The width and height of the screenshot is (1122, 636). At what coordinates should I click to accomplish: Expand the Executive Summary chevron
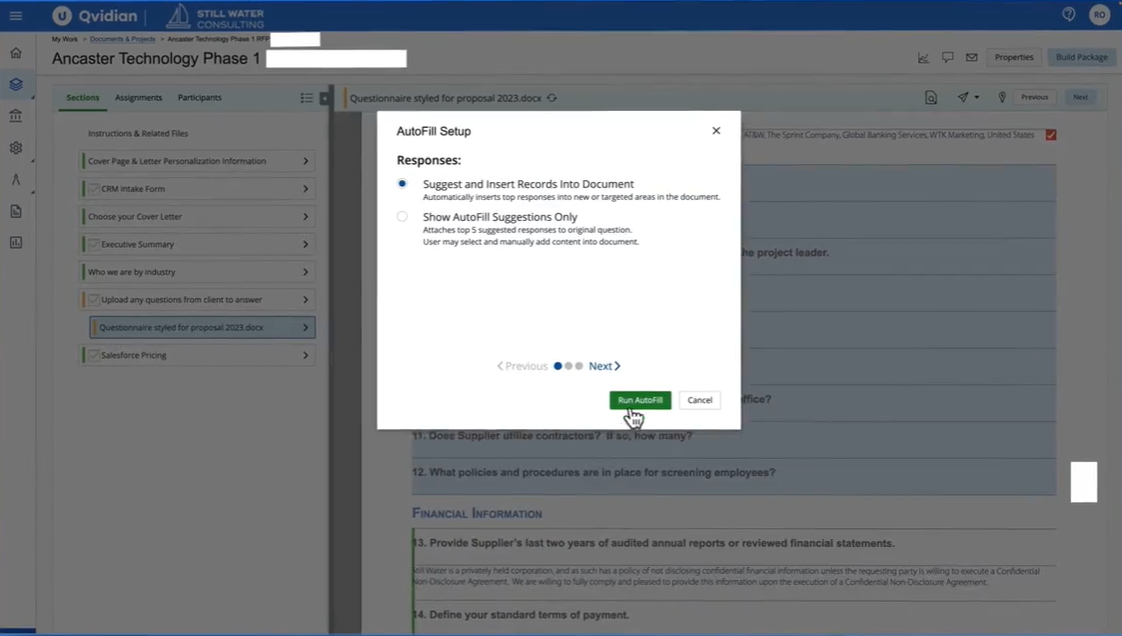(306, 244)
